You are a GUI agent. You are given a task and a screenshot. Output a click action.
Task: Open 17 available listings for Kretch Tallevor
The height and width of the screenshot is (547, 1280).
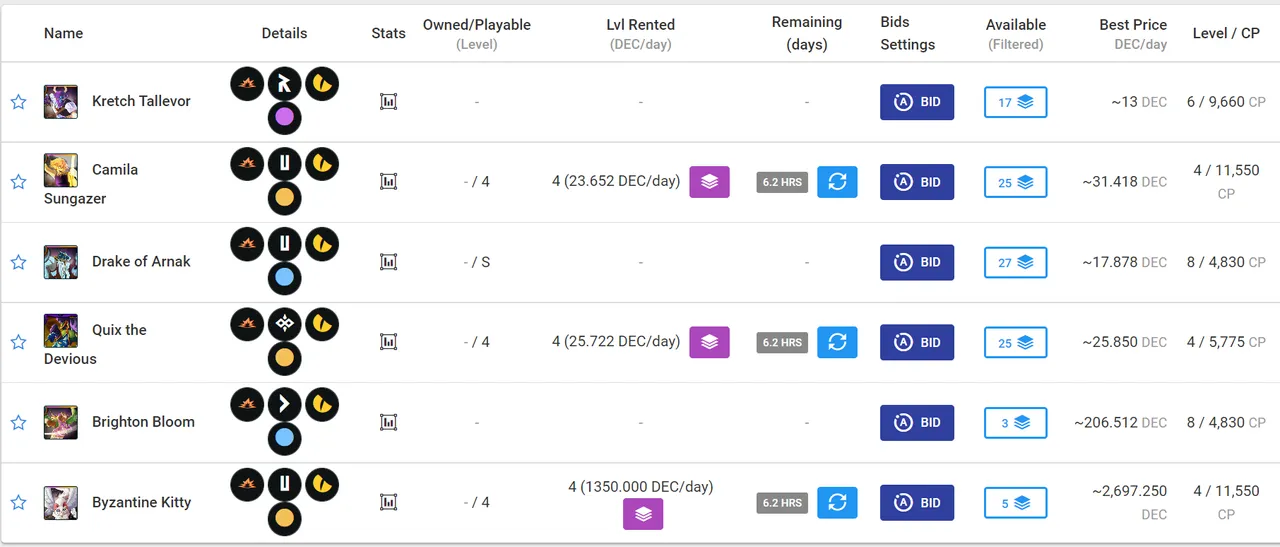click(x=1015, y=102)
